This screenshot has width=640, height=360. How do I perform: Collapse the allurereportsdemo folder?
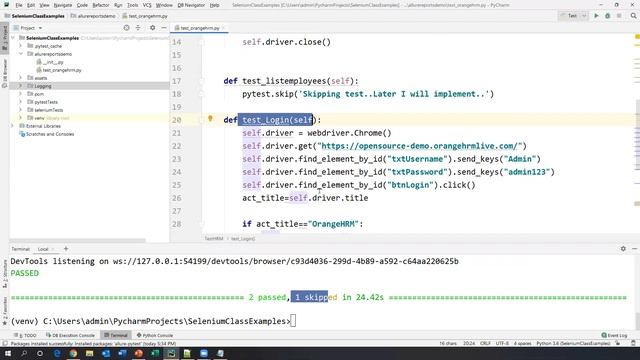pos(20,54)
